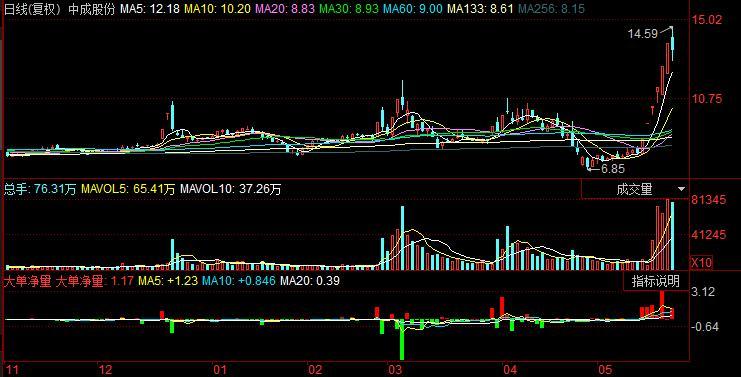Click the 总手: 76.31万 volume readout
Screen dimensions: 741x377
pos(40,189)
